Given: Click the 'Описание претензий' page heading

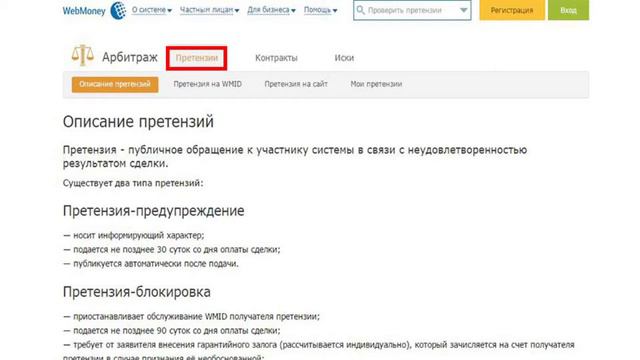Looking at the screenshot, I should (x=138, y=122).
